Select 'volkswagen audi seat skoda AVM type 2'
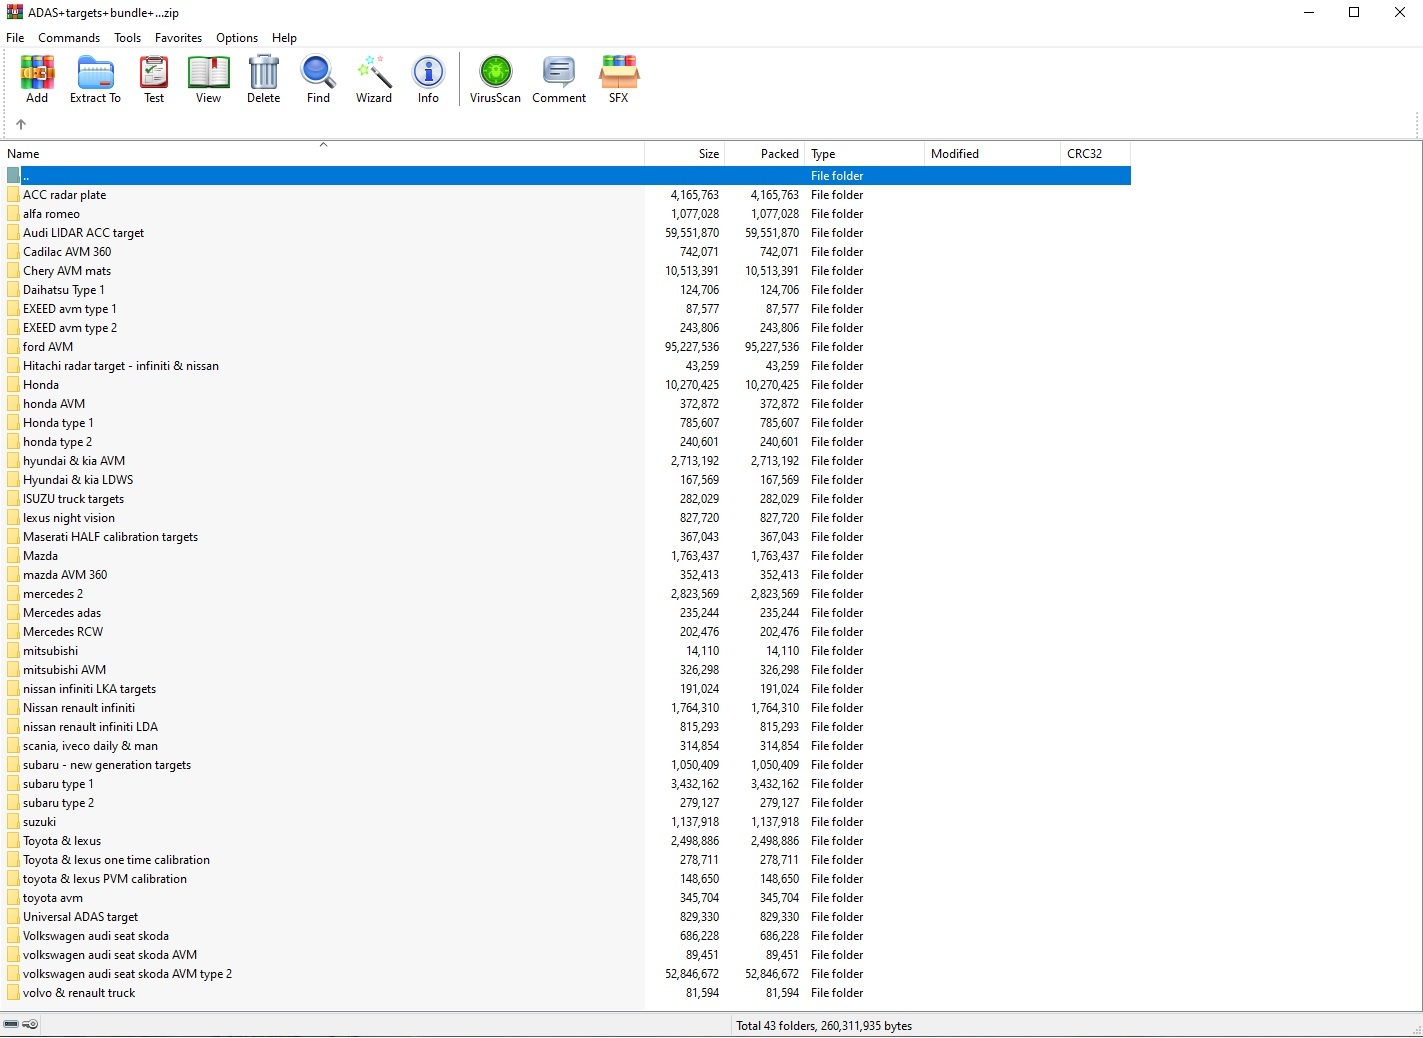Viewport: 1423px width, 1038px height. [x=127, y=974]
